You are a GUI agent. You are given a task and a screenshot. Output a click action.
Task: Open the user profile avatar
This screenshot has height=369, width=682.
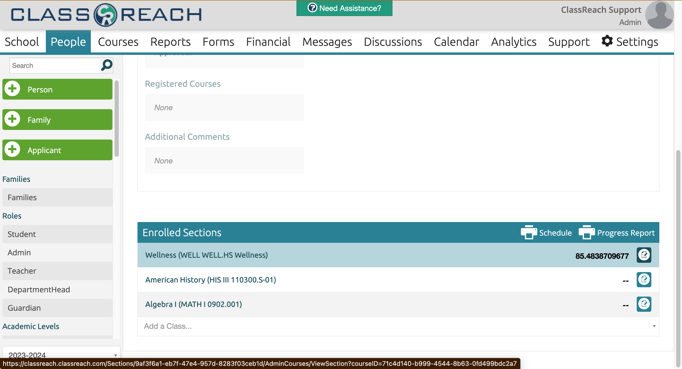click(659, 15)
